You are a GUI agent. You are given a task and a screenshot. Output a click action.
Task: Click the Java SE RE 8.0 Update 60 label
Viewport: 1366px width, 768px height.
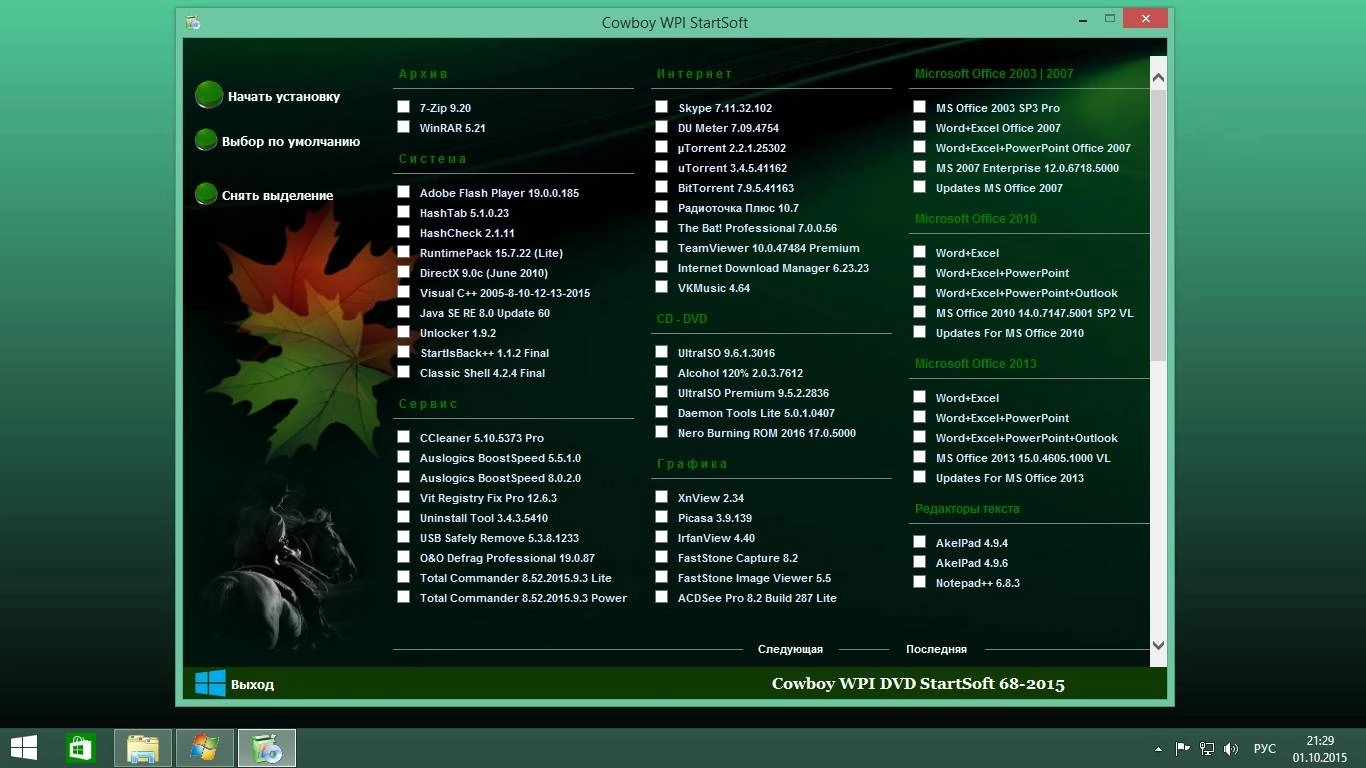tap(485, 313)
